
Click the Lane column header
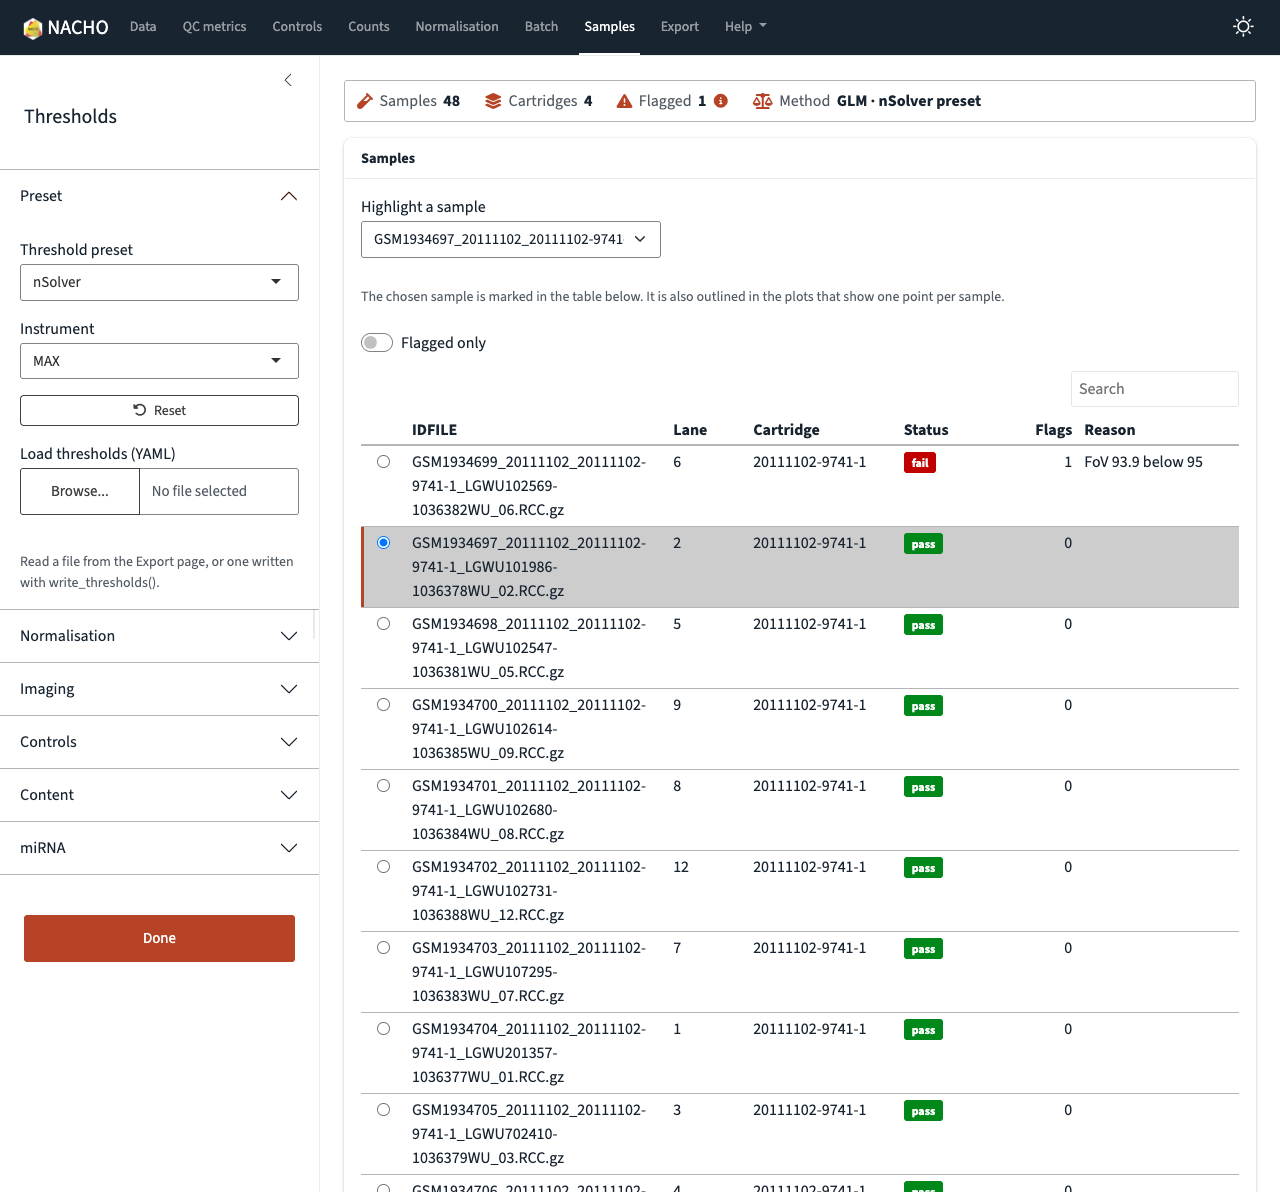[x=690, y=430]
